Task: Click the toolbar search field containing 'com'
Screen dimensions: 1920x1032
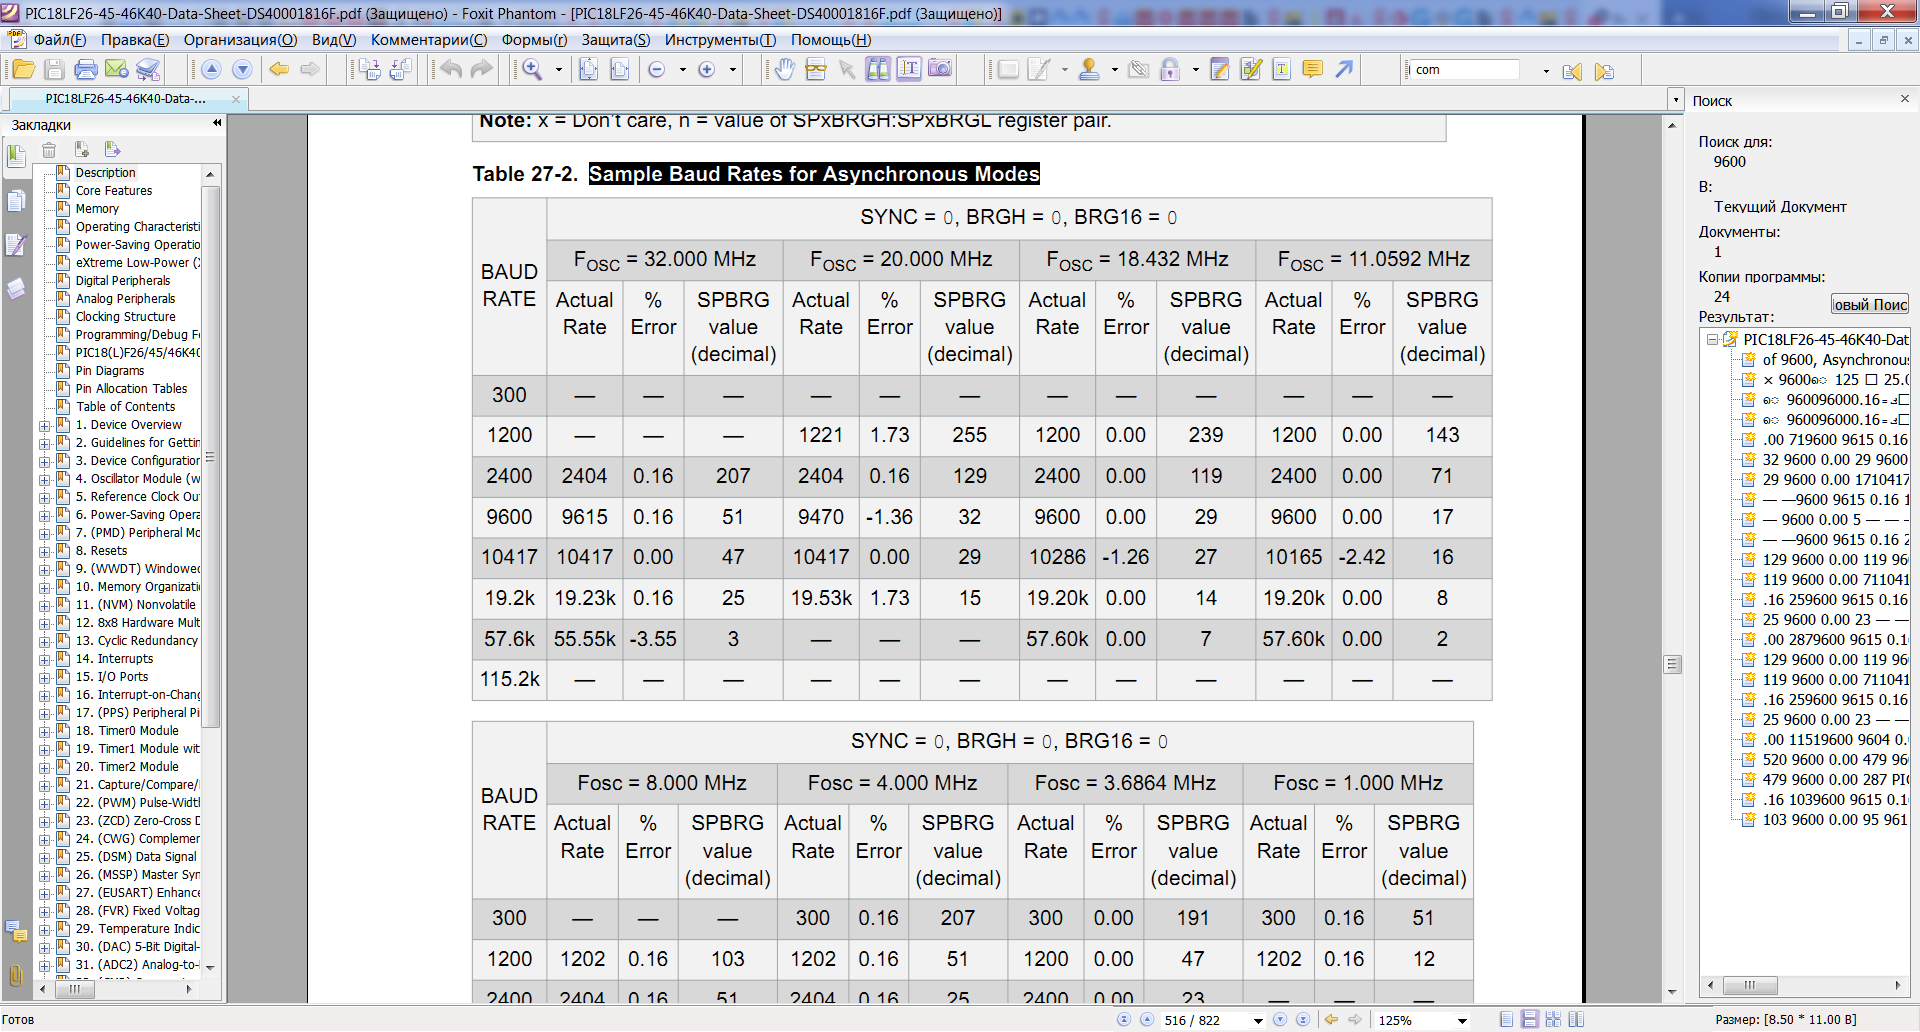Action: coord(1464,70)
